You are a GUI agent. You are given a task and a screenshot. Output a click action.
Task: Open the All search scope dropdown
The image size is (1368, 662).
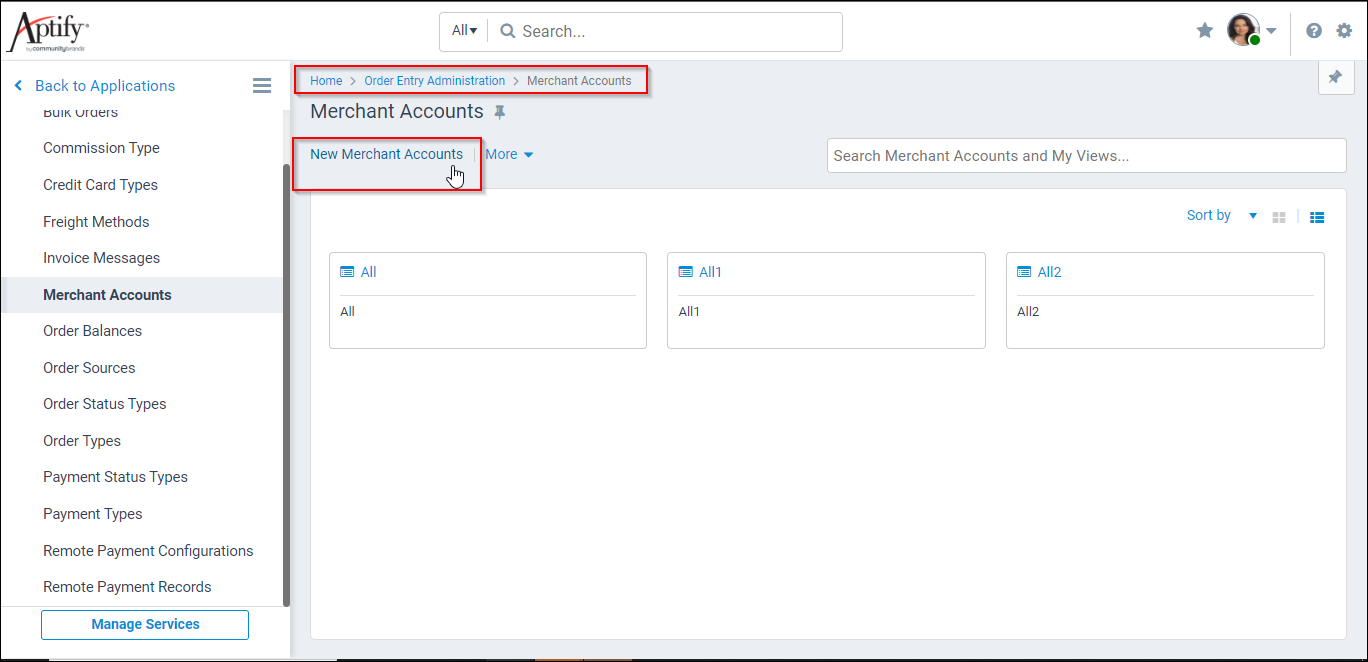[463, 30]
